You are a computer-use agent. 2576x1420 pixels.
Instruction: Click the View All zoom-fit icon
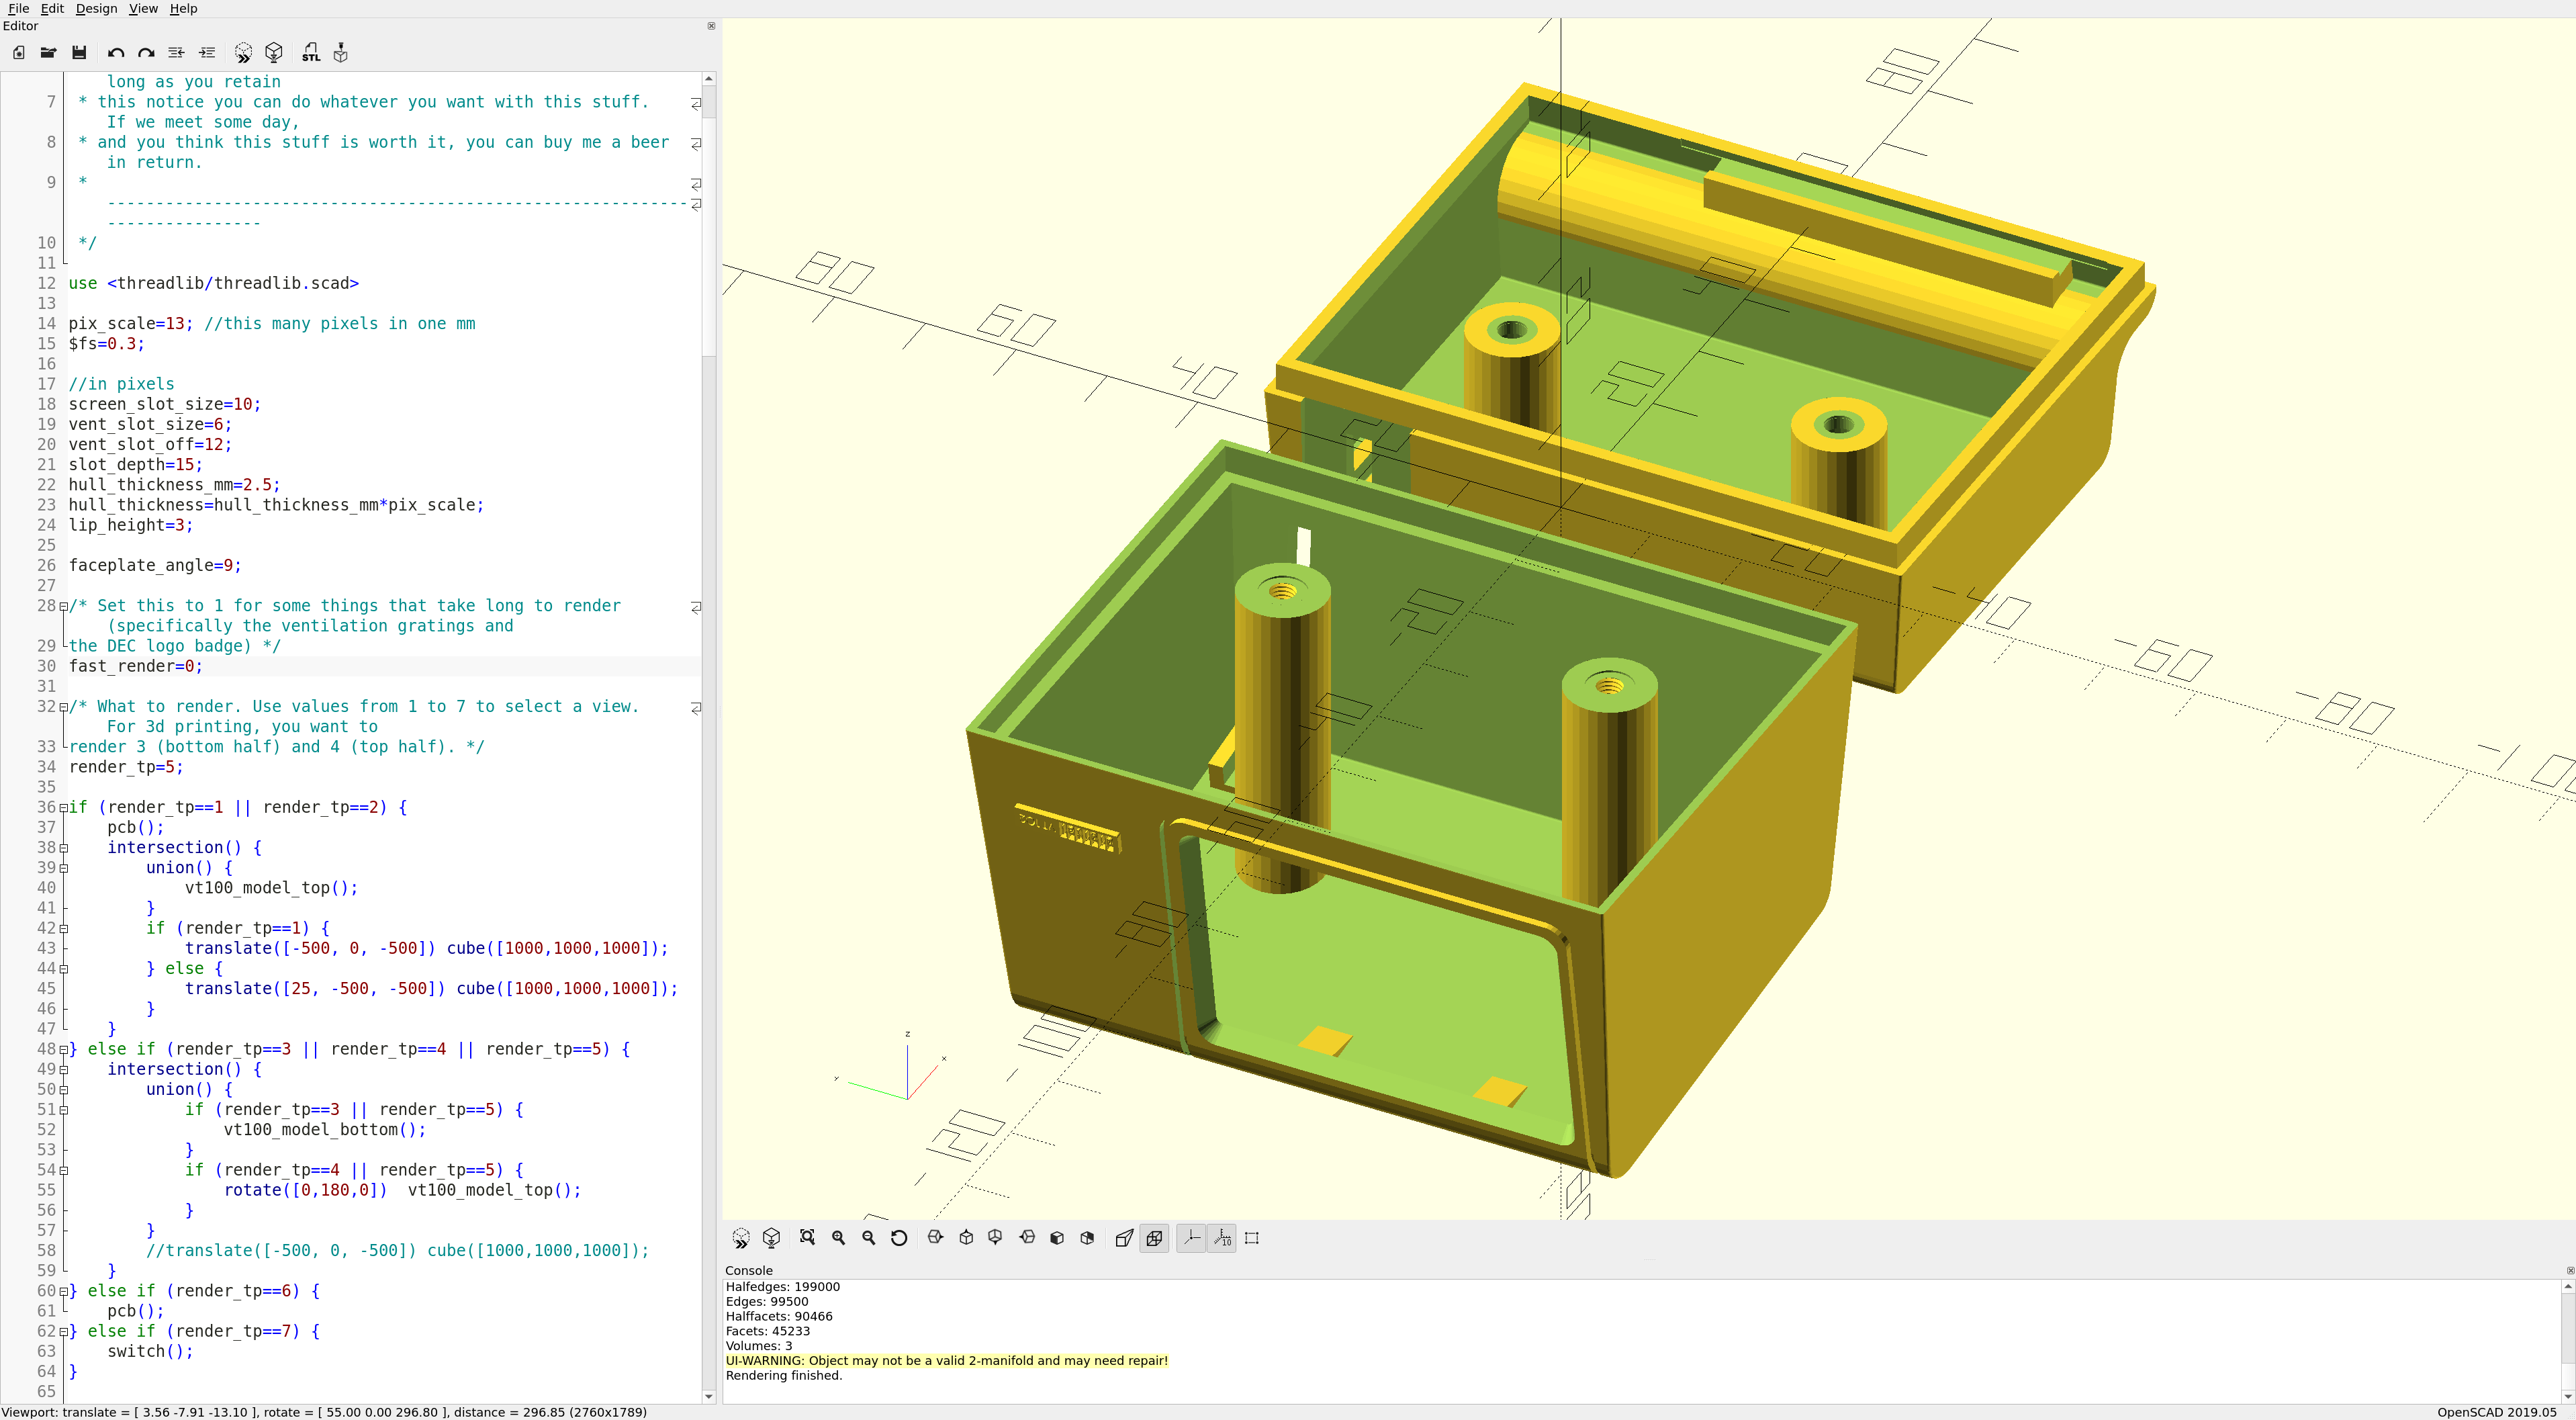(x=807, y=1238)
